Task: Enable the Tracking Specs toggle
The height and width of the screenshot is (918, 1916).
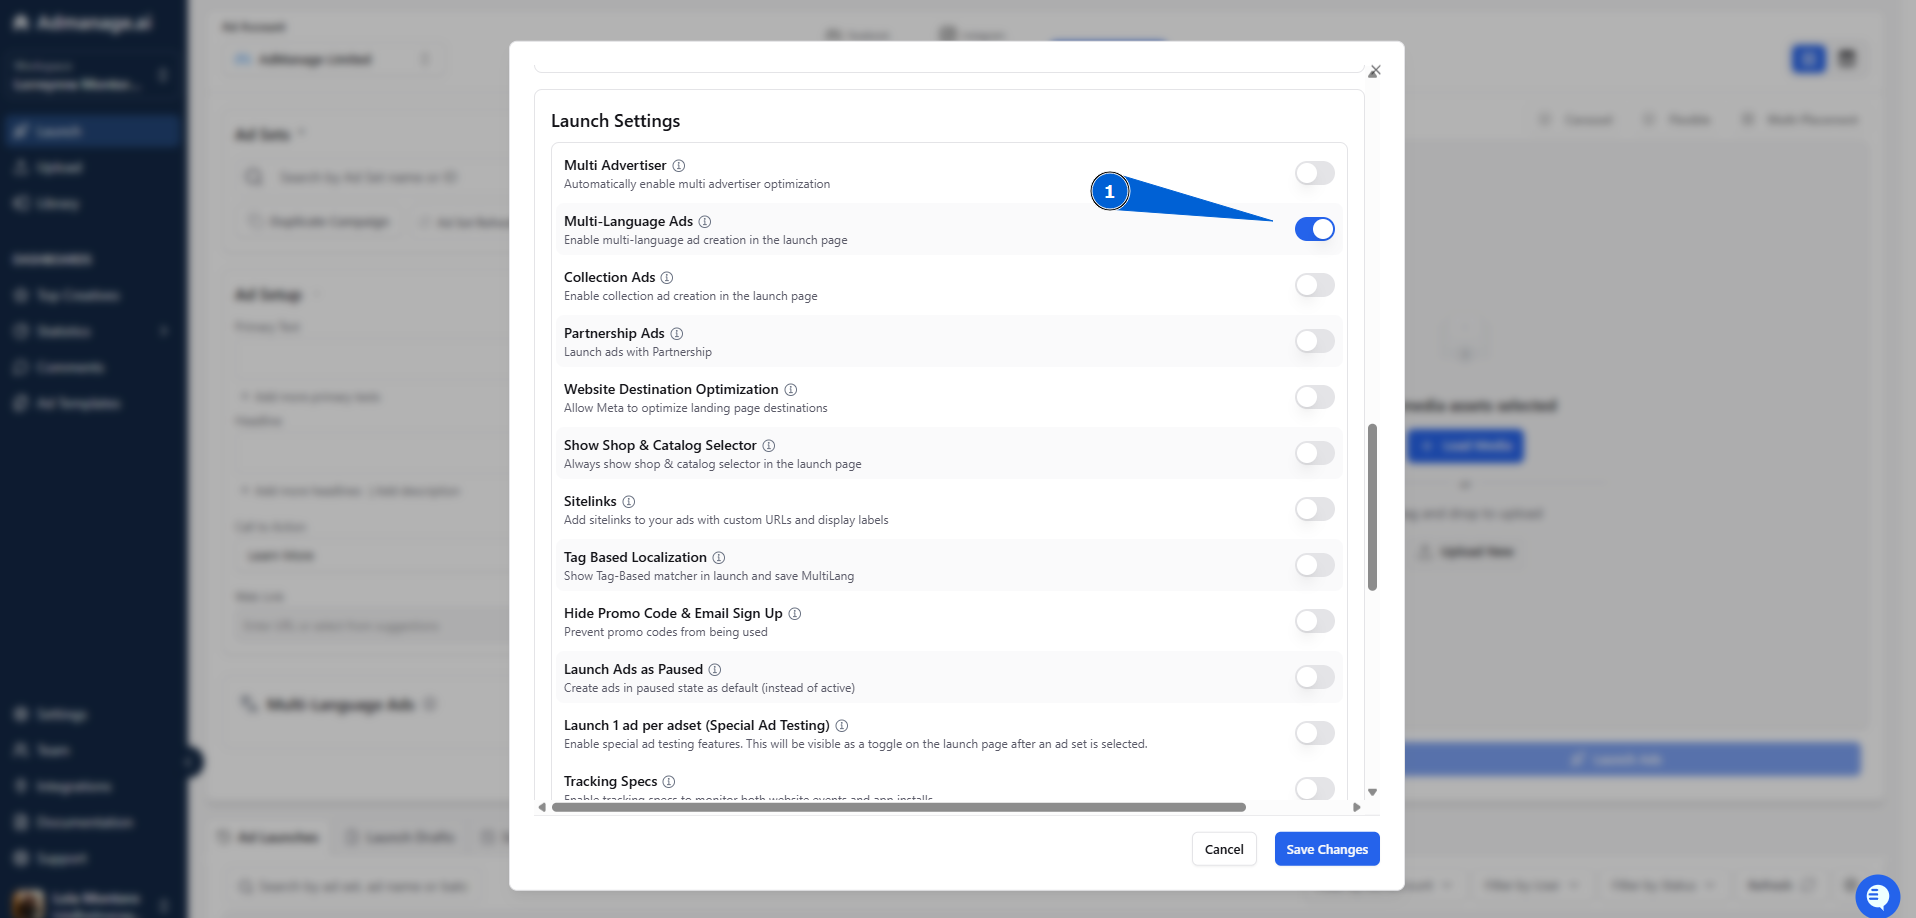Action: coord(1315,788)
